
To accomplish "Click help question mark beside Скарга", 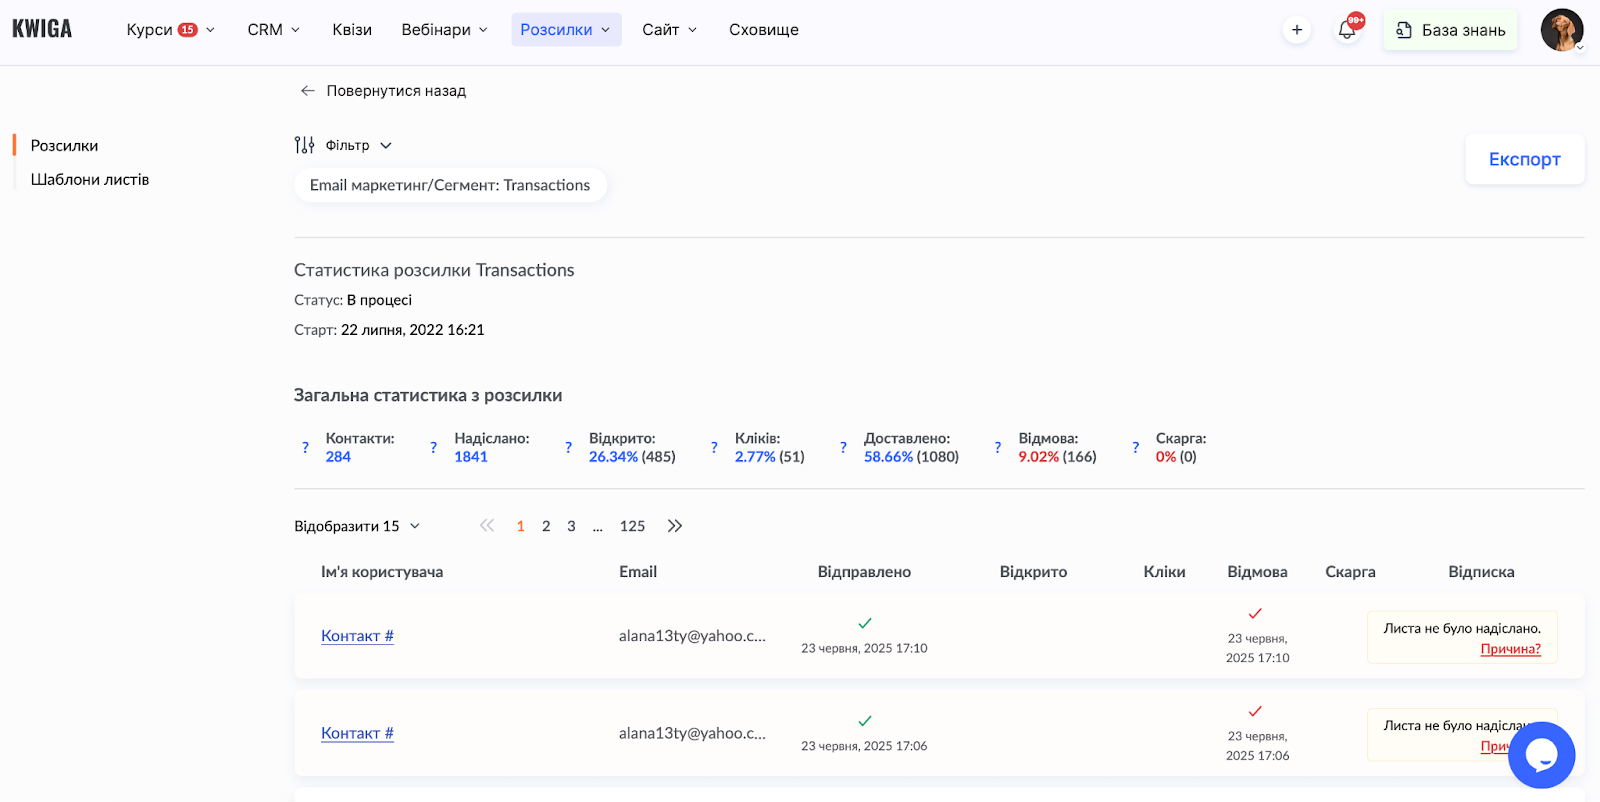I will pyautogui.click(x=1135, y=448).
